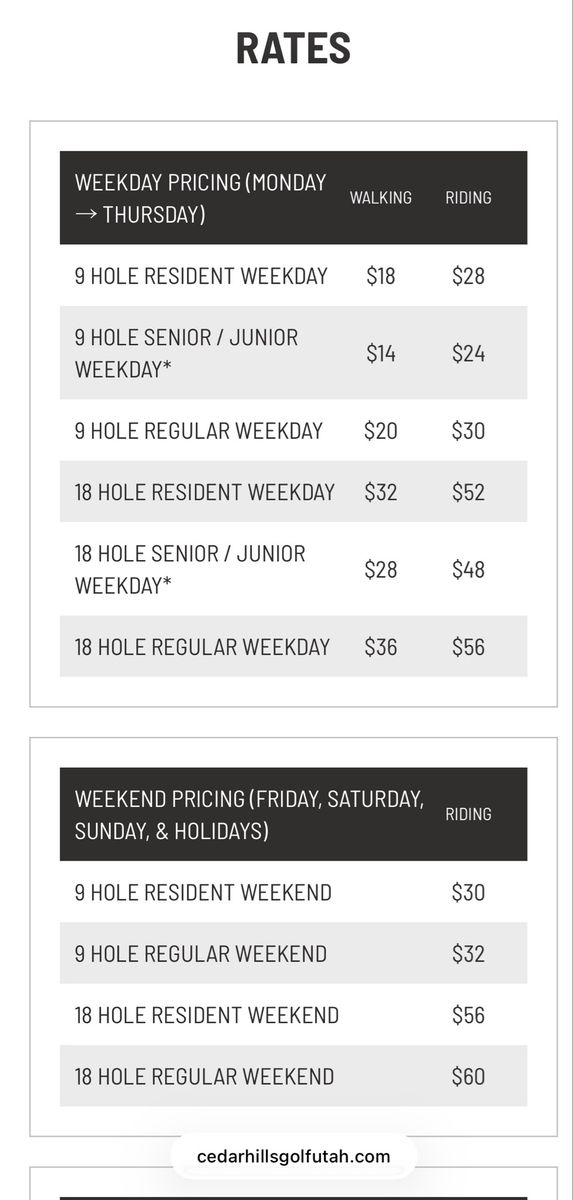Select the $52 18-hole resident riding price
573x1200 pixels.
pos(468,492)
